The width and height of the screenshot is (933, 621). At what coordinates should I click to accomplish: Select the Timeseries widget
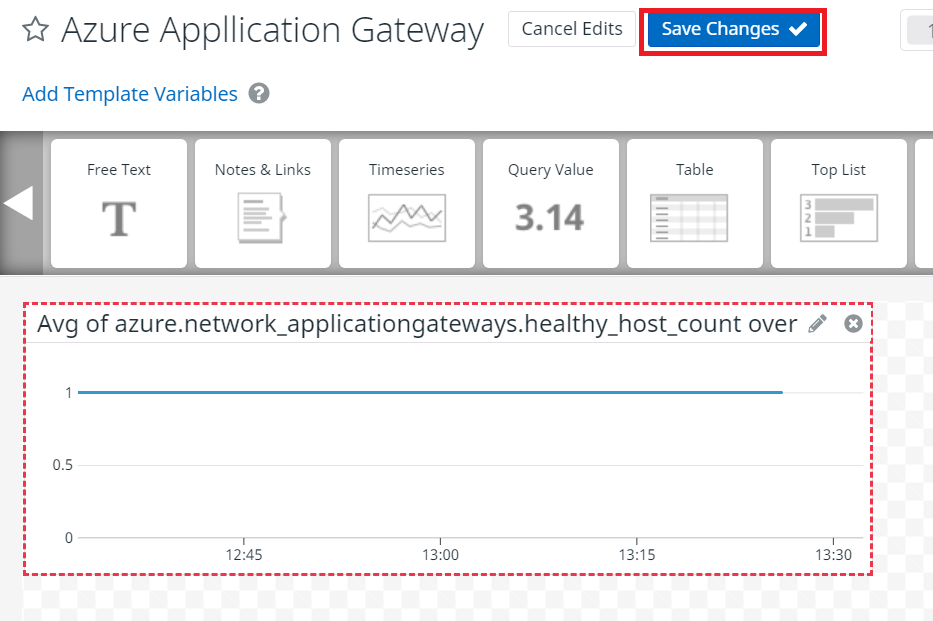click(407, 203)
